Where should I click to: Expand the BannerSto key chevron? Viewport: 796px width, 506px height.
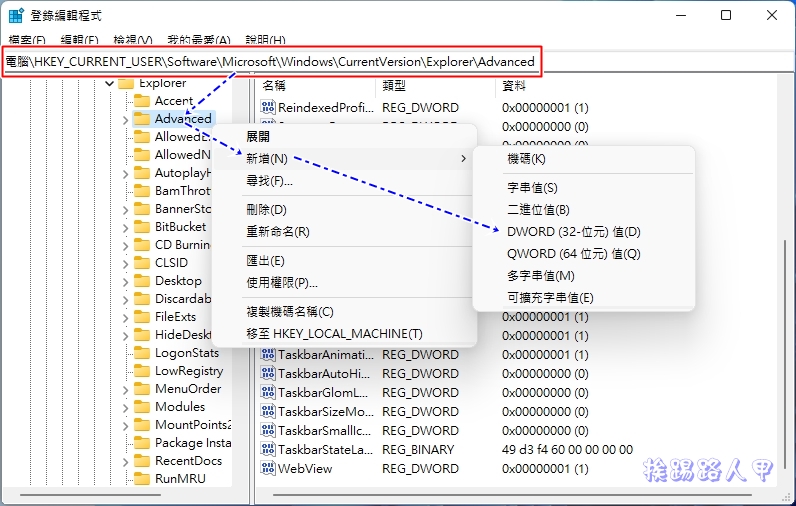(x=125, y=210)
